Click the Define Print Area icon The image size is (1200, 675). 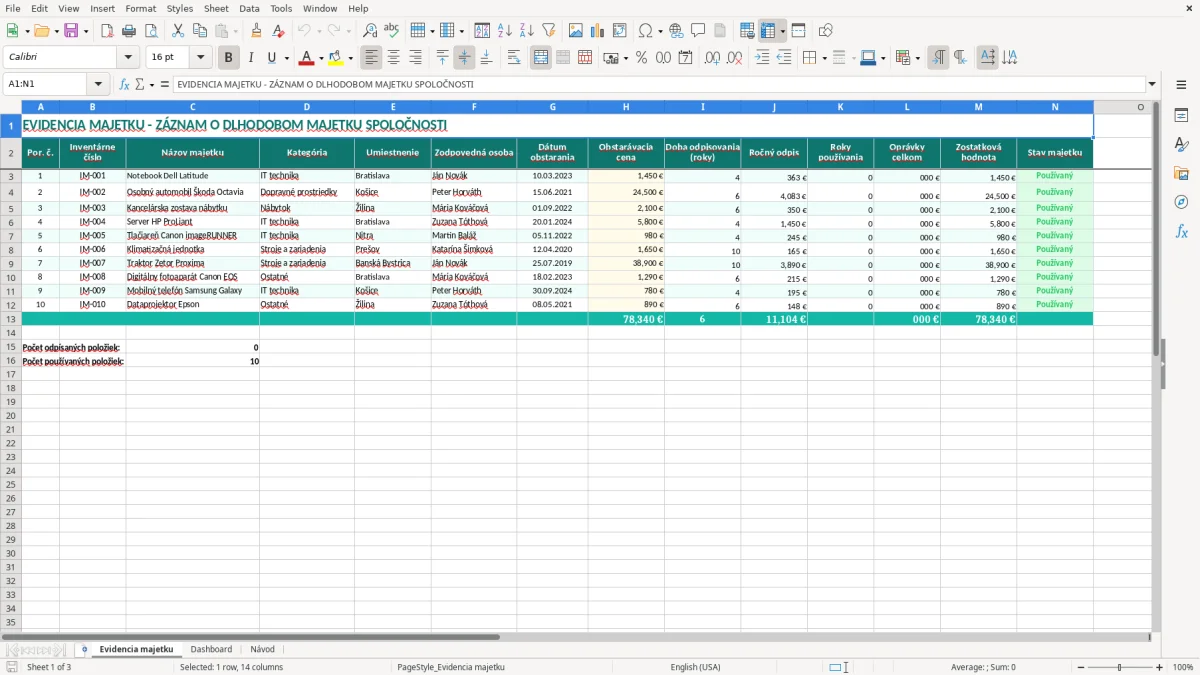(x=747, y=31)
